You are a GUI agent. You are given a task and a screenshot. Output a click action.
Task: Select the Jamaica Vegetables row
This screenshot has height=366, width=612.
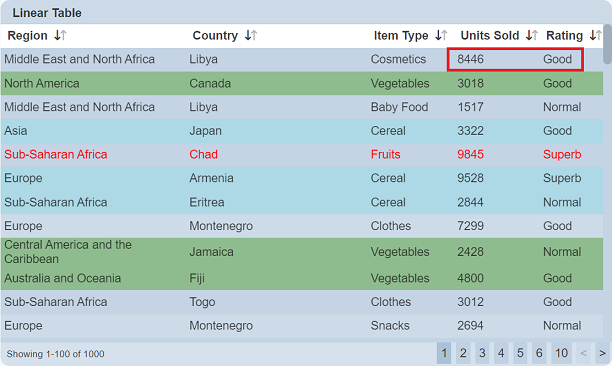coord(302,252)
